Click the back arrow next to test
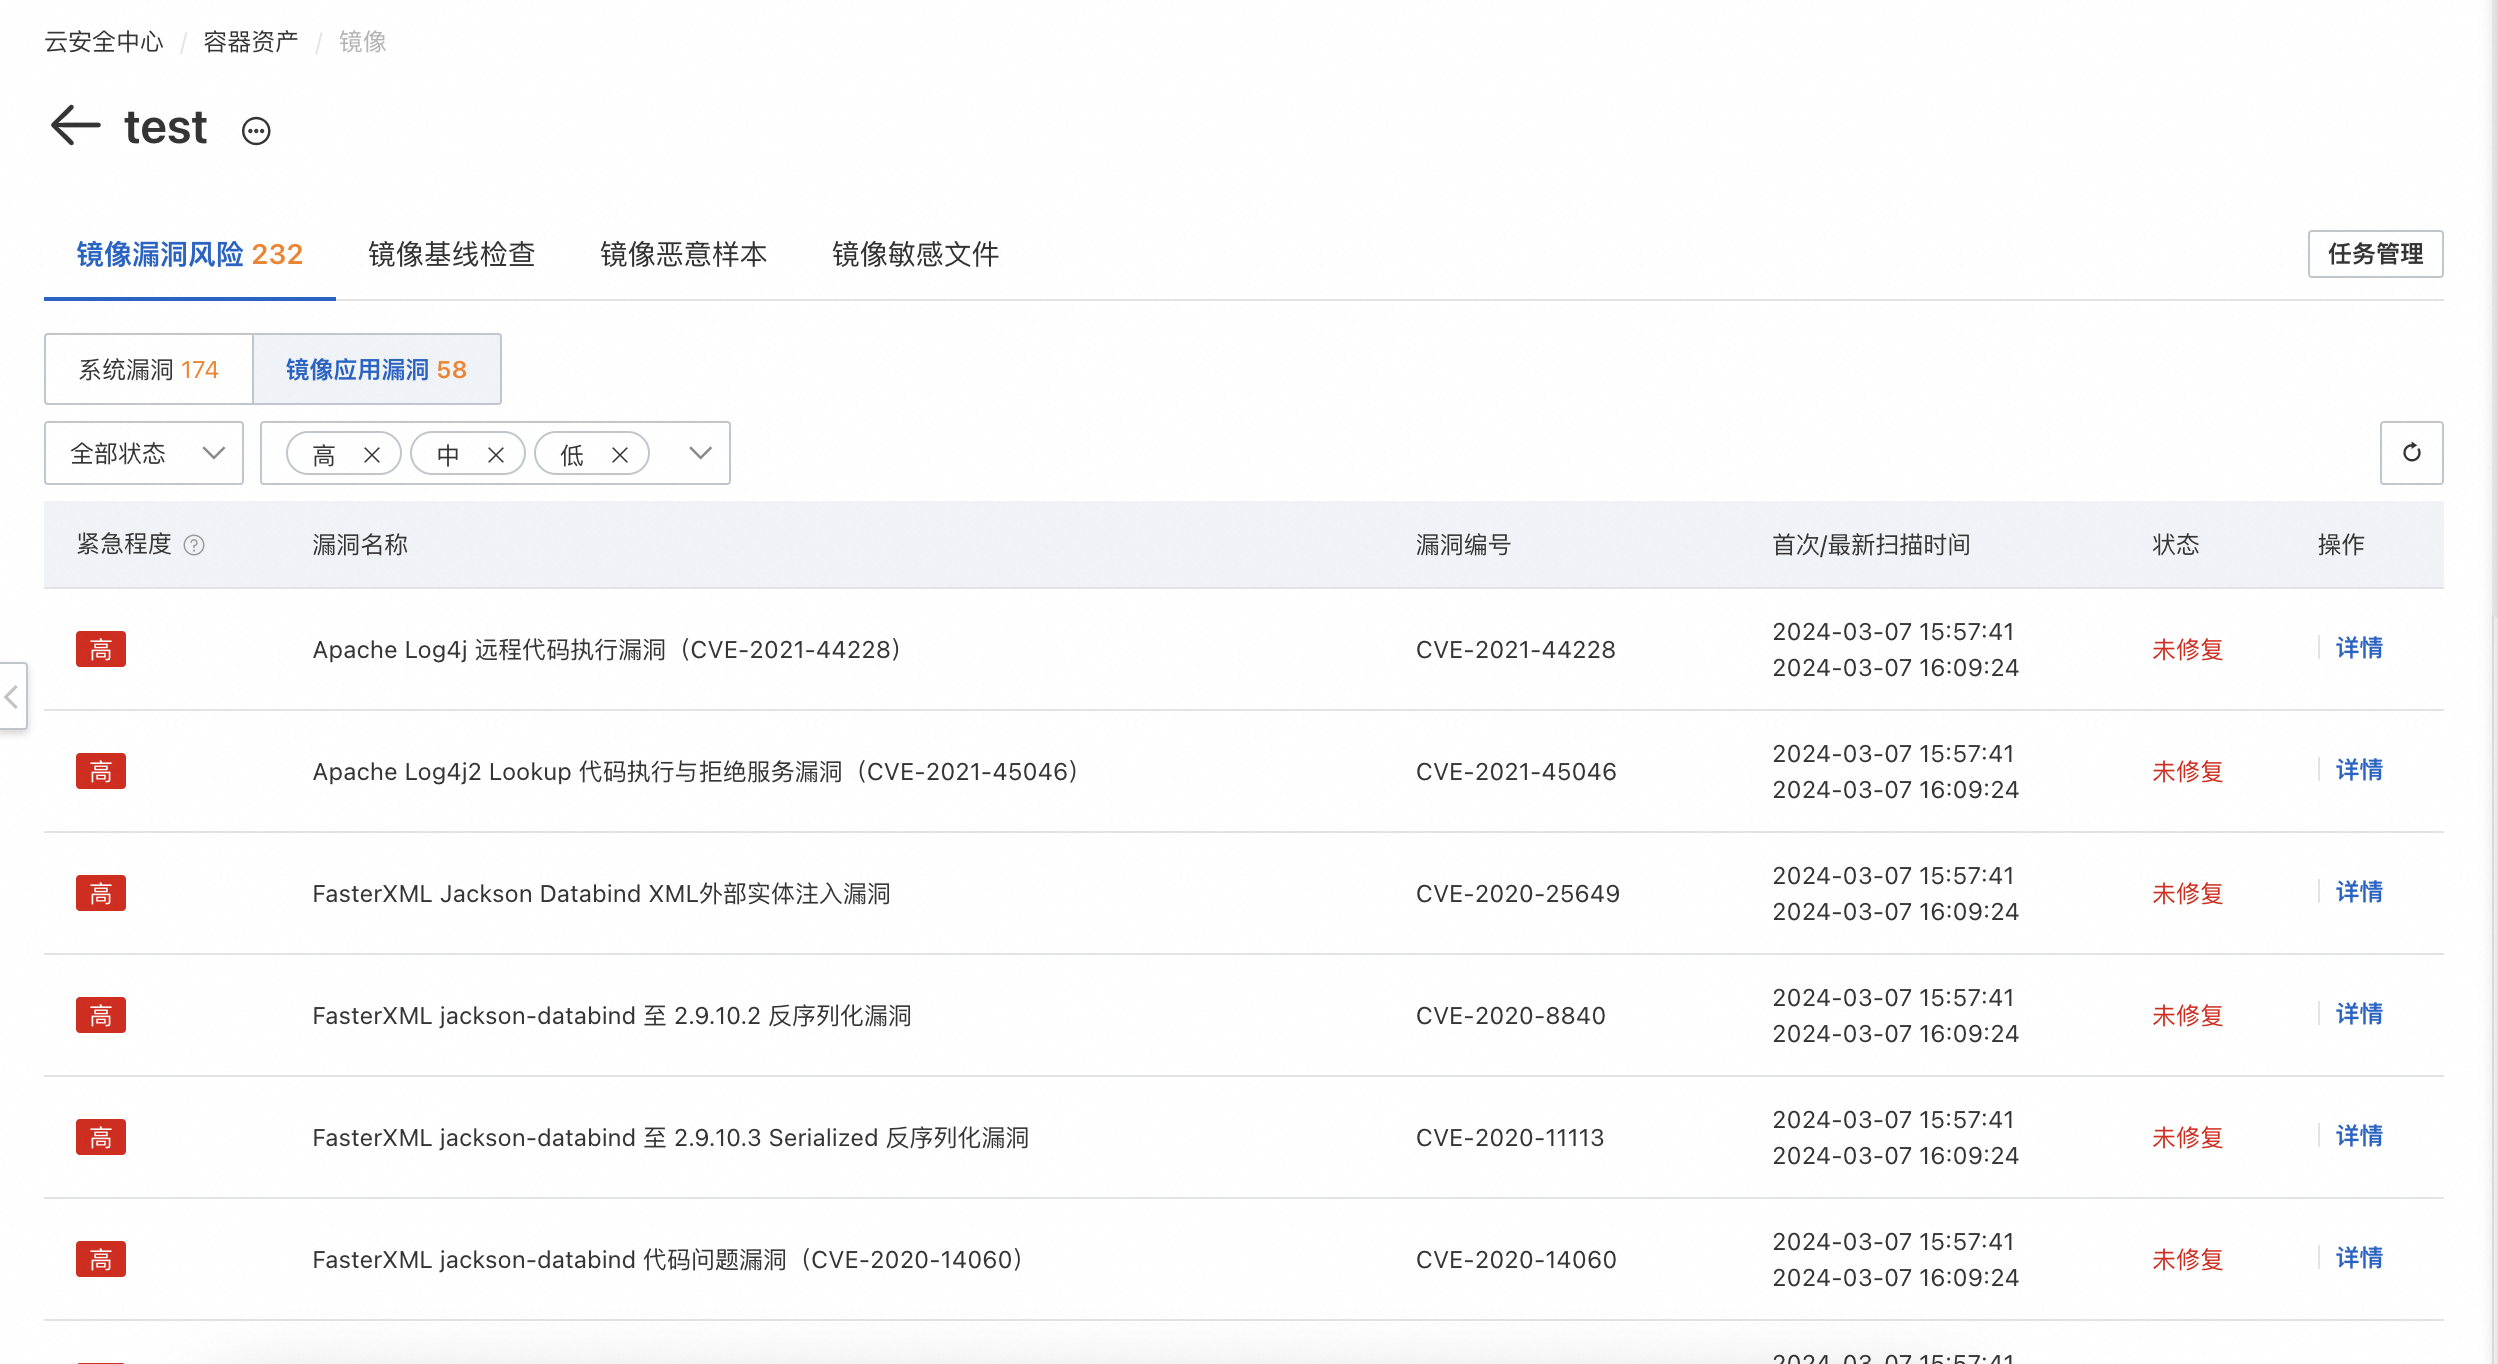2498x1364 pixels. click(x=76, y=126)
